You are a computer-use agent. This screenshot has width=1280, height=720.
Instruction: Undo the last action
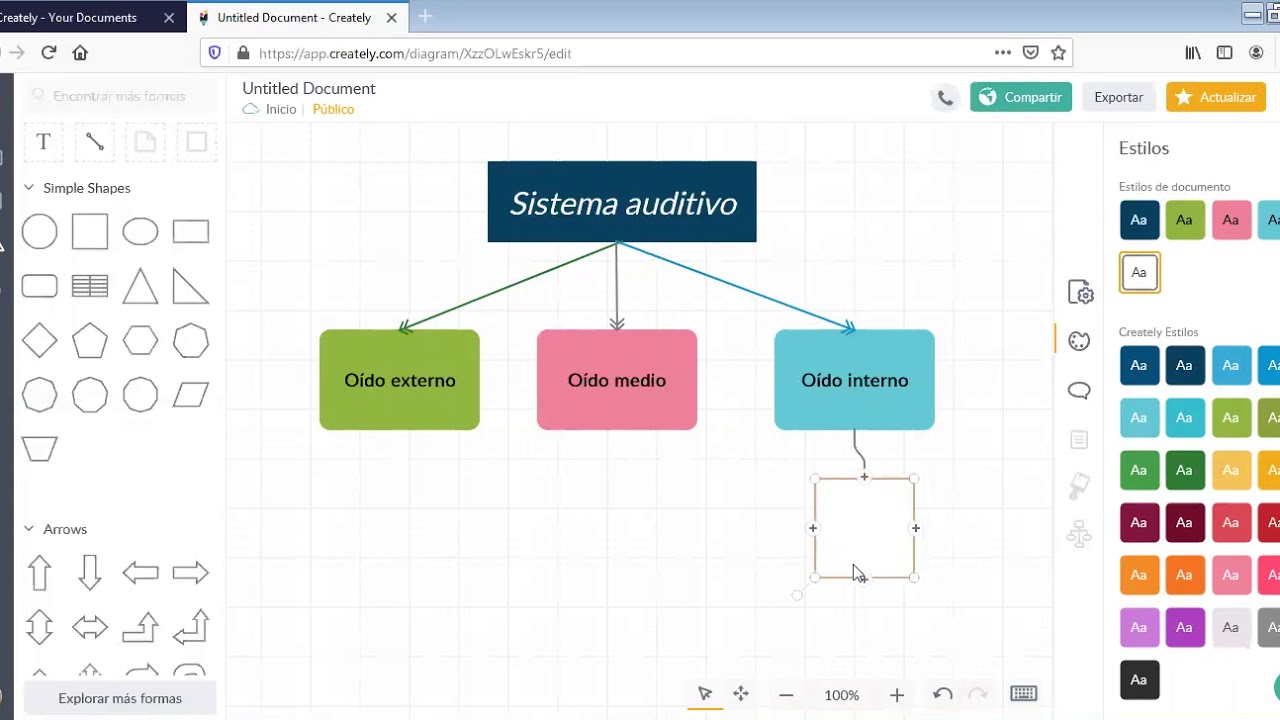[942, 694]
